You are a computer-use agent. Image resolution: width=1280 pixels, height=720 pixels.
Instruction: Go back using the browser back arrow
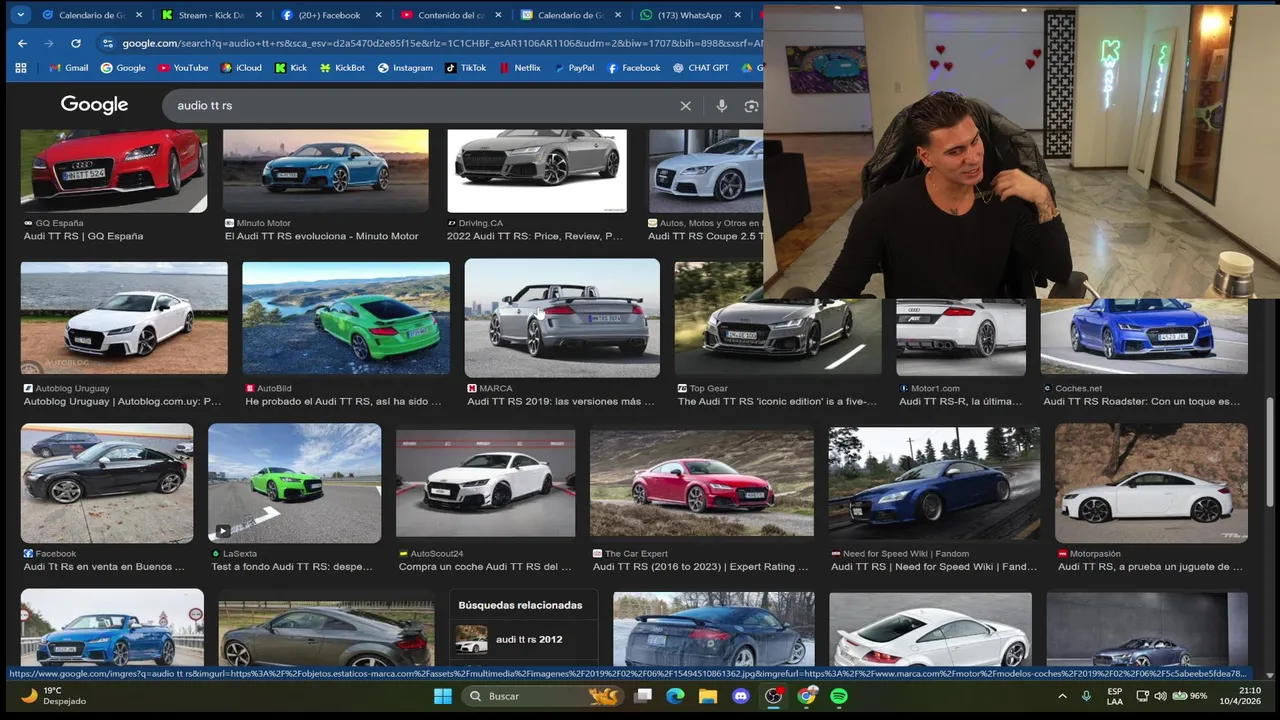22,43
